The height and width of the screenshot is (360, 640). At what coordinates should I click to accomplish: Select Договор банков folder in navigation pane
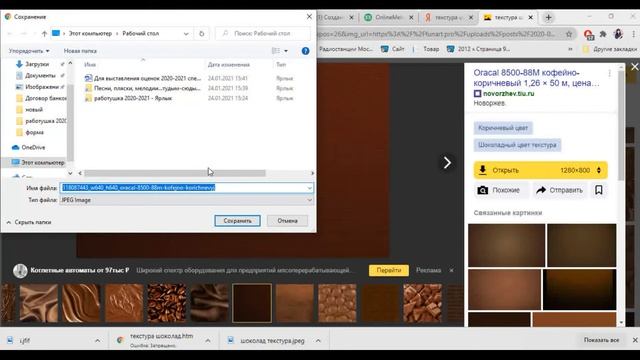coord(41,98)
